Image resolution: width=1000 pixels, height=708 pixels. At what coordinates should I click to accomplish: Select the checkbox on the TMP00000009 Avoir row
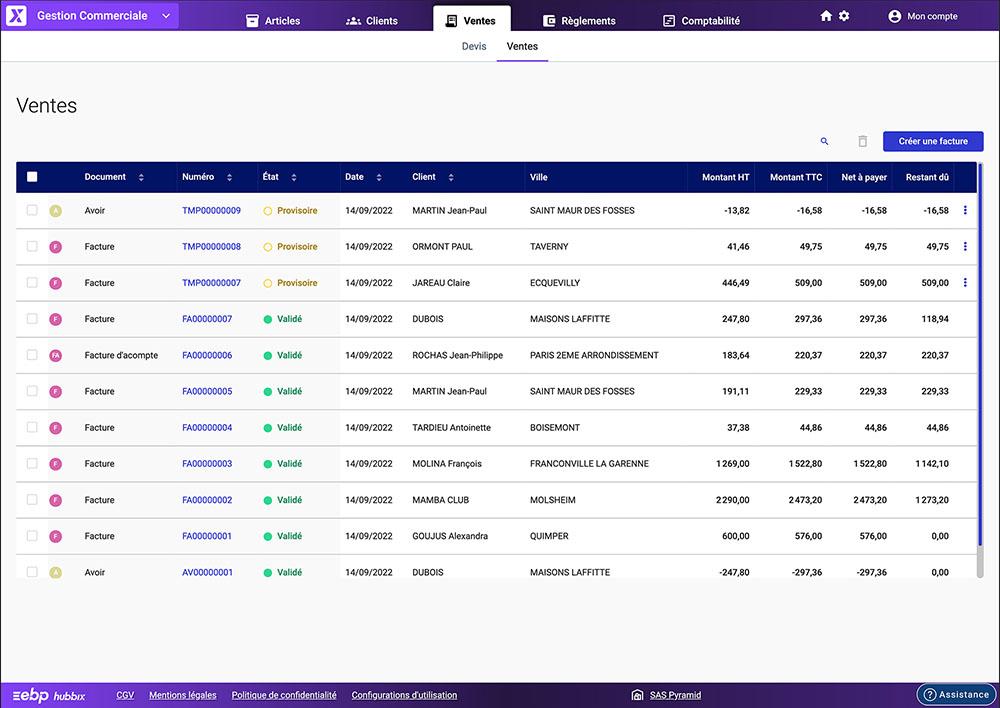point(31,210)
